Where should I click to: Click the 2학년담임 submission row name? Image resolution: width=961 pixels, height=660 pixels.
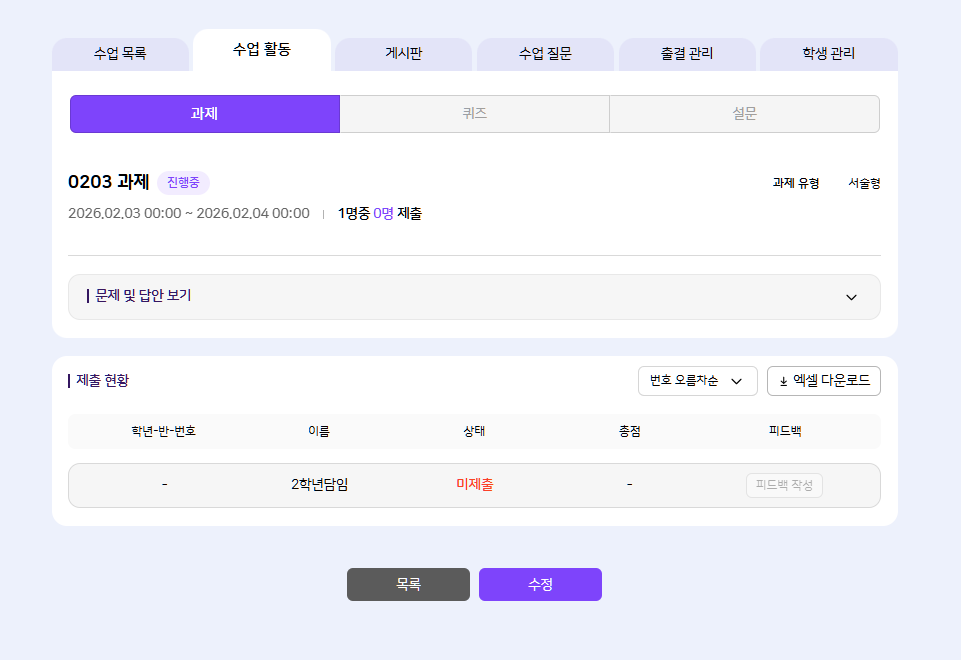(320, 485)
